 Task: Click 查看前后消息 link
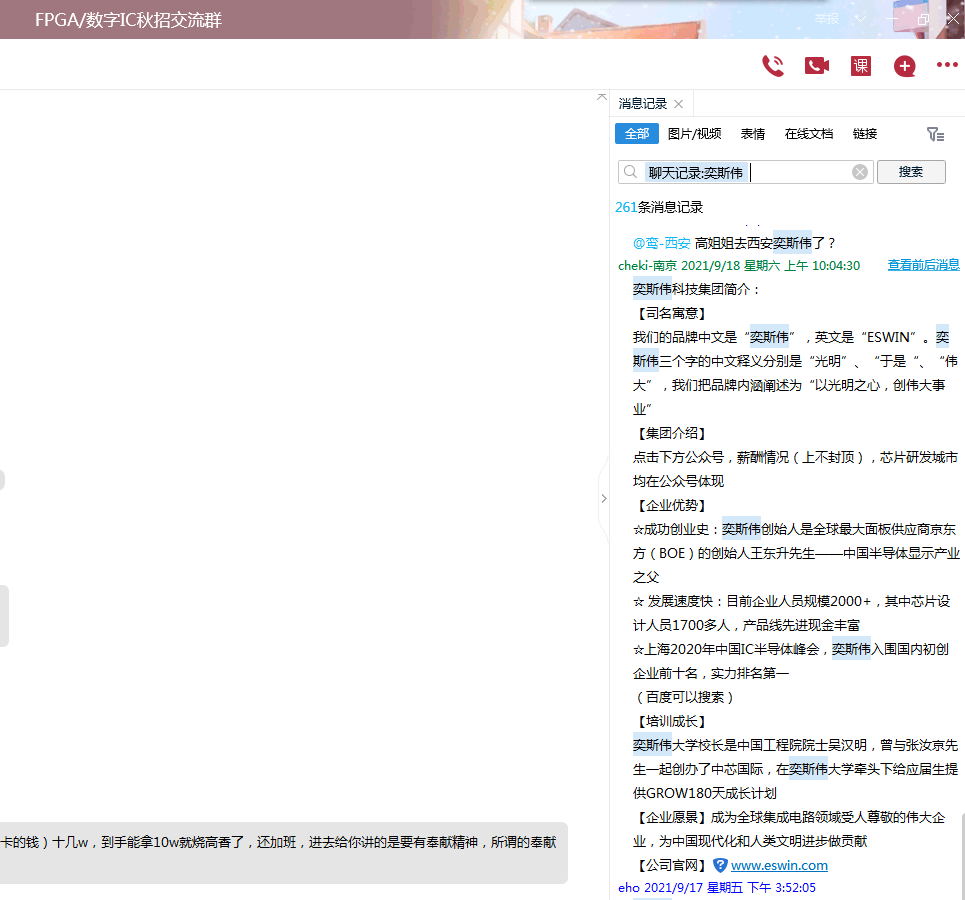pos(923,265)
